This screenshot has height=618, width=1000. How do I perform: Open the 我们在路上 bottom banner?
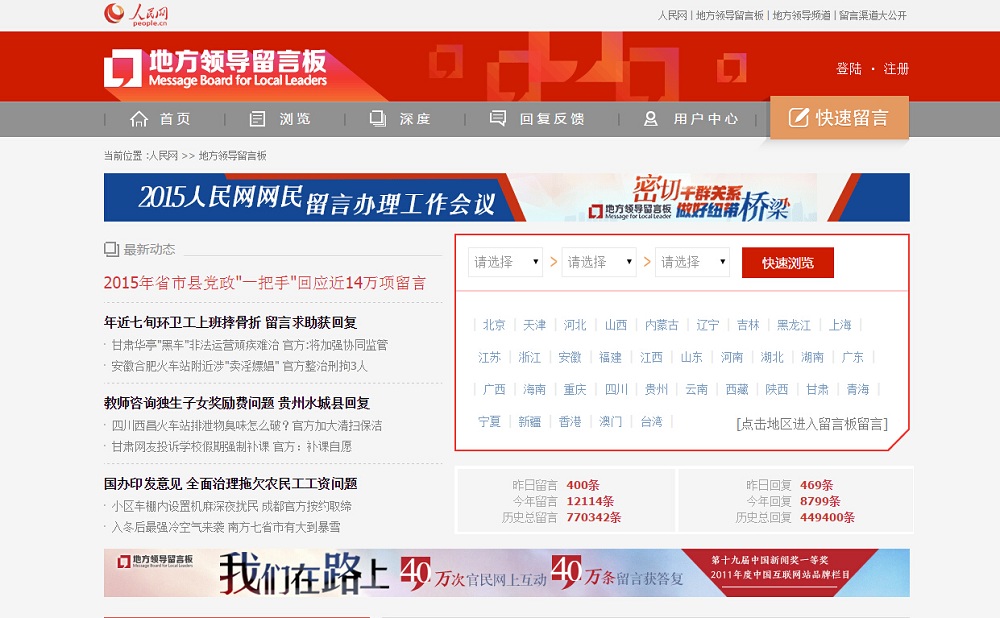tap(506, 573)
